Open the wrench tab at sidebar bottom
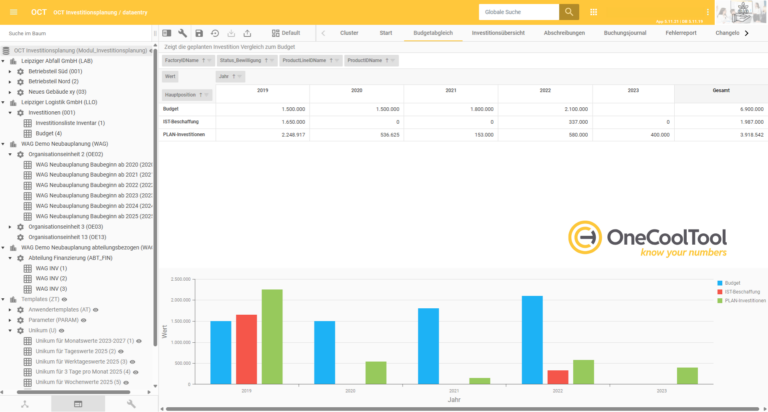Screen dimensions: 768x412 tap(131, 403)
